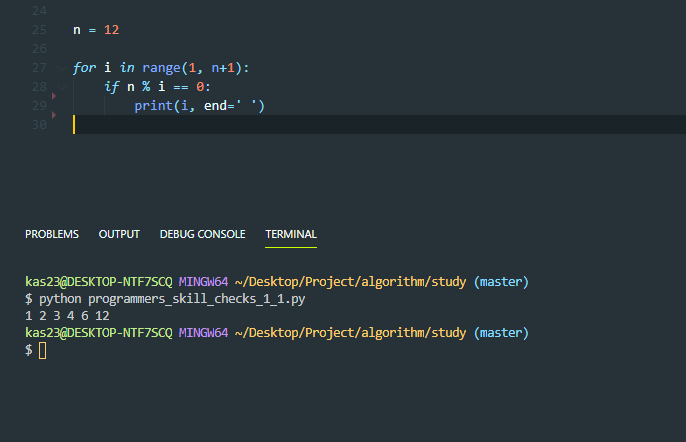686x442 pixels.
Task: Click the line number 27 in gutter
Action: [39, 68]
